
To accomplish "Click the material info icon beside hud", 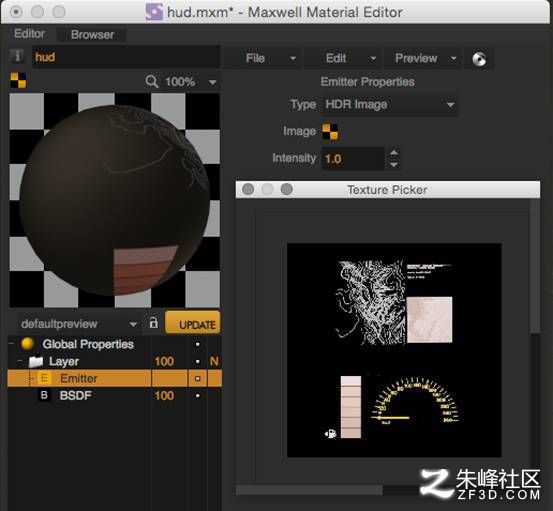I will pyautogui.click(x=17, y=56).
